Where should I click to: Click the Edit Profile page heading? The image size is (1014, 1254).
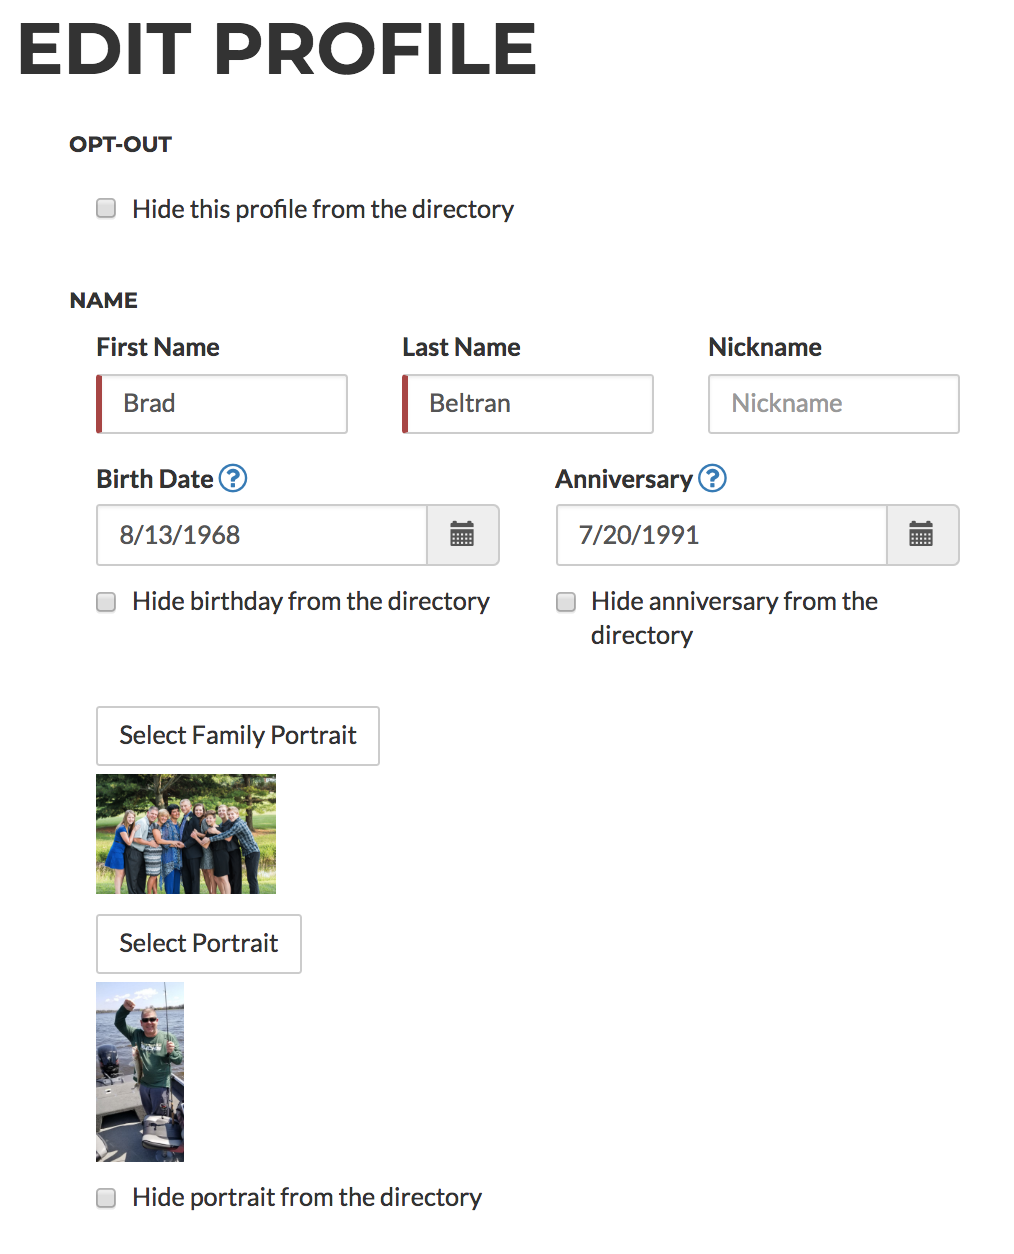277,48
